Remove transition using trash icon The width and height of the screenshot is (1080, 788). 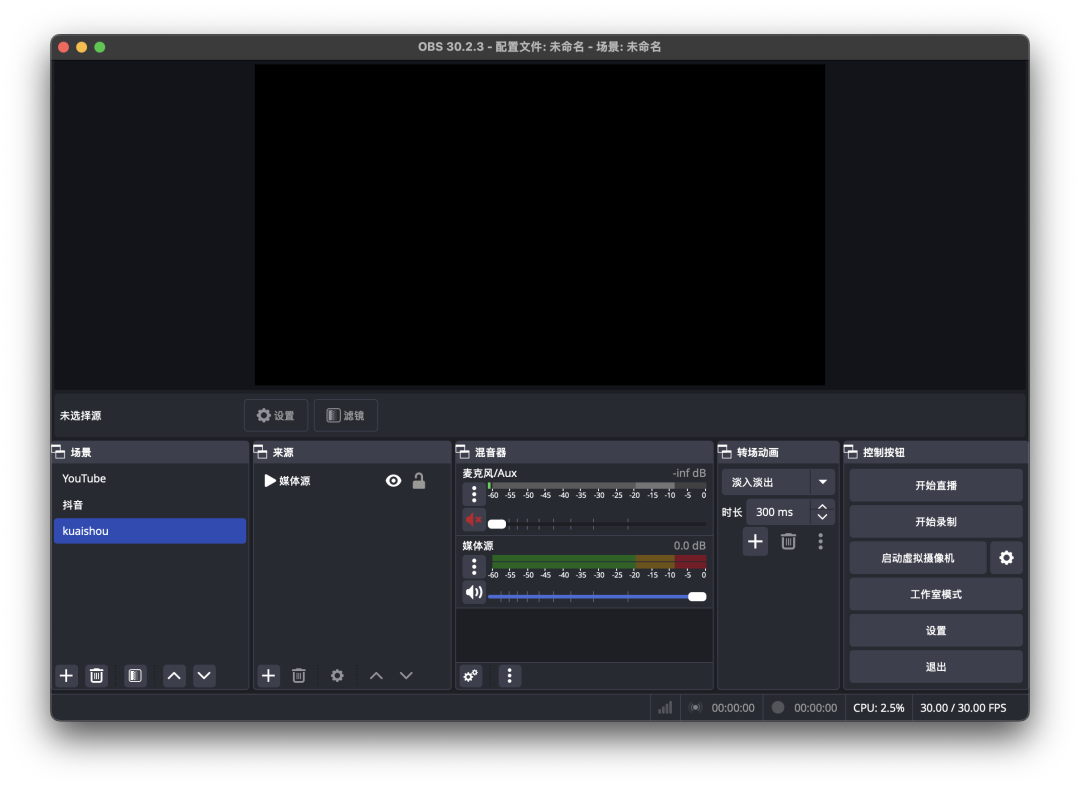[x=788, y=541]
